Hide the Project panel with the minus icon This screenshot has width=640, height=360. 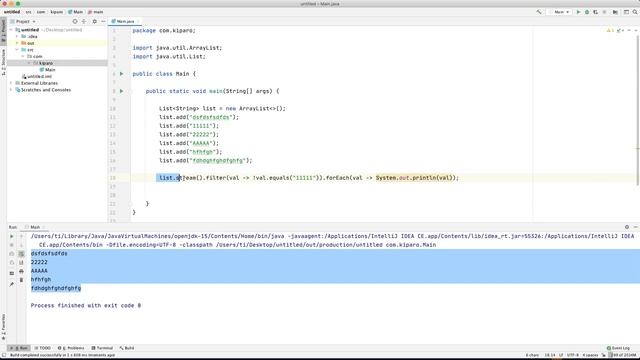(103, 21)
